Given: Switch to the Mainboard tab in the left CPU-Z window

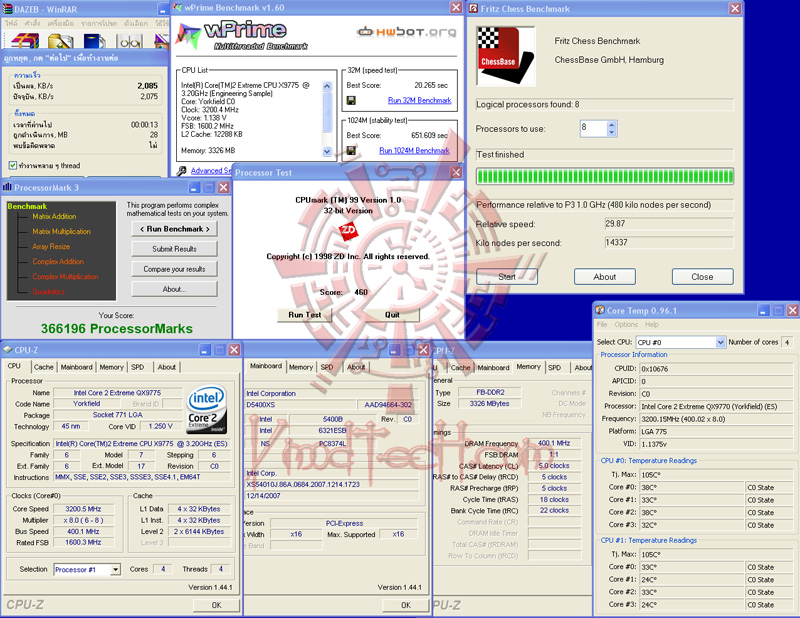Looking at the screenshot, I should pos(77,367).
